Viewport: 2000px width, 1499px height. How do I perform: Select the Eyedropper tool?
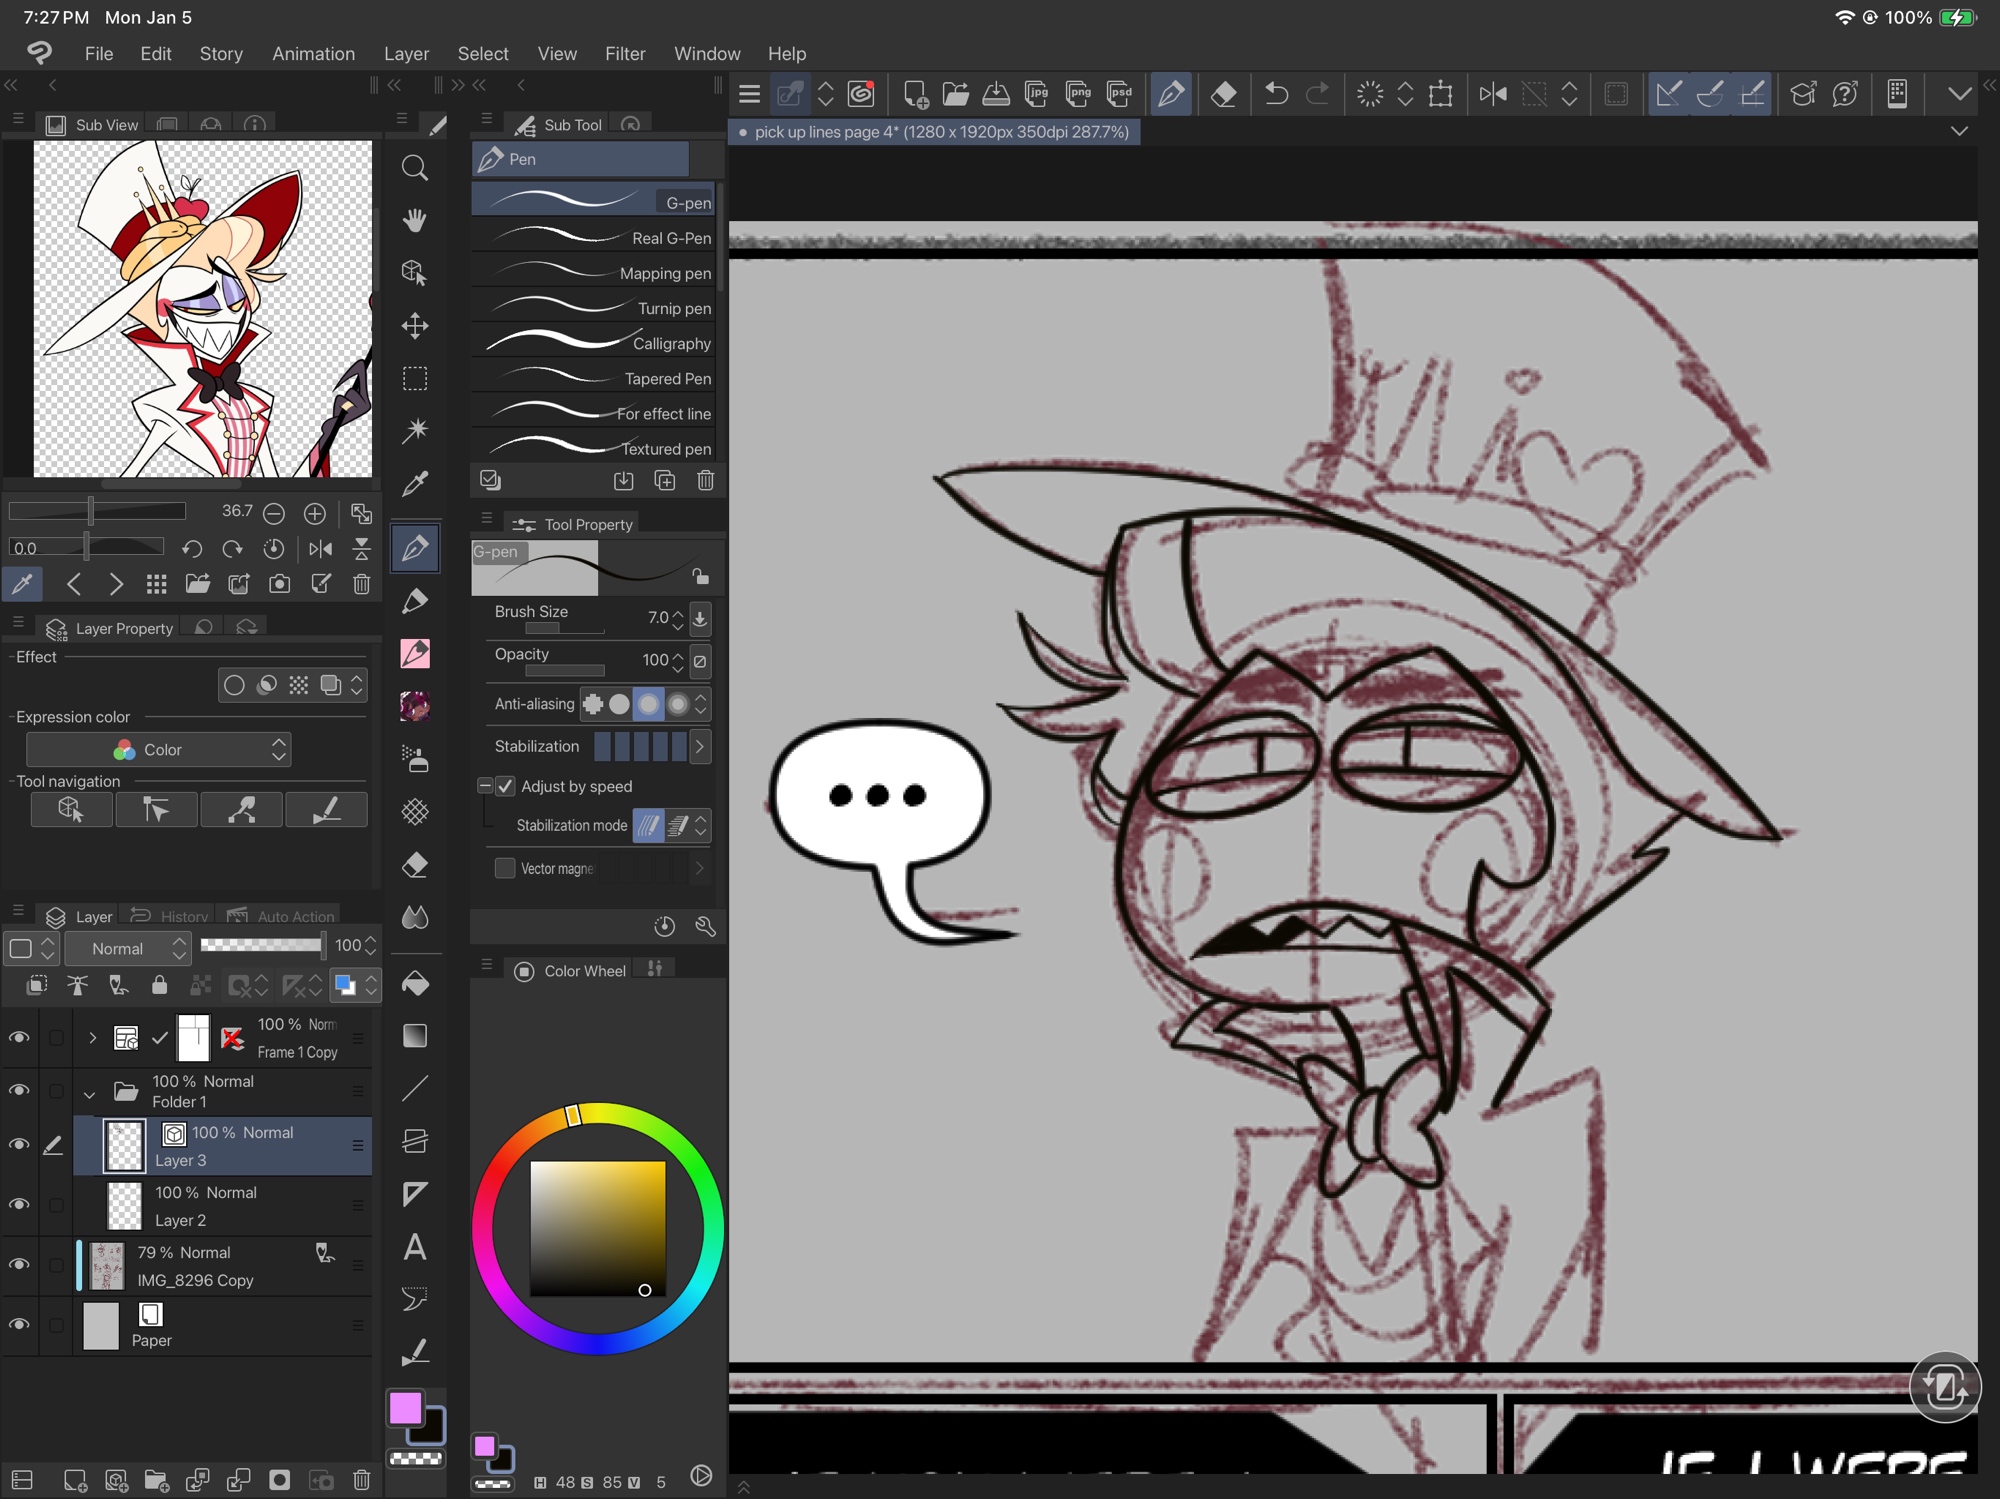tap(415, 484)
